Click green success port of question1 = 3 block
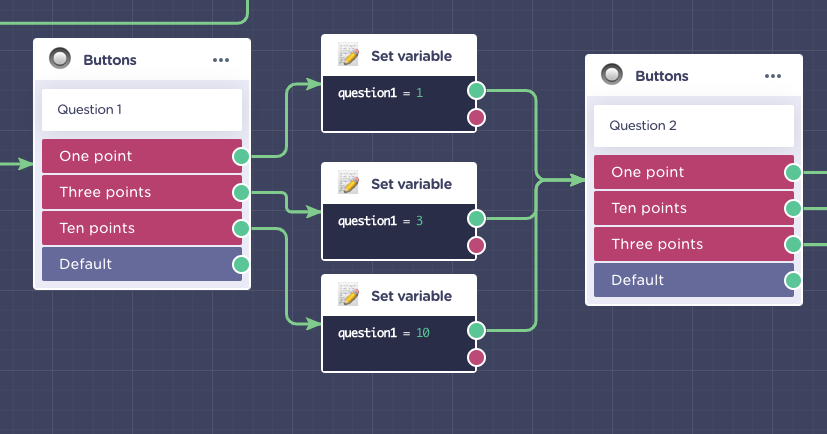The image size is (827, 434). 476,218
